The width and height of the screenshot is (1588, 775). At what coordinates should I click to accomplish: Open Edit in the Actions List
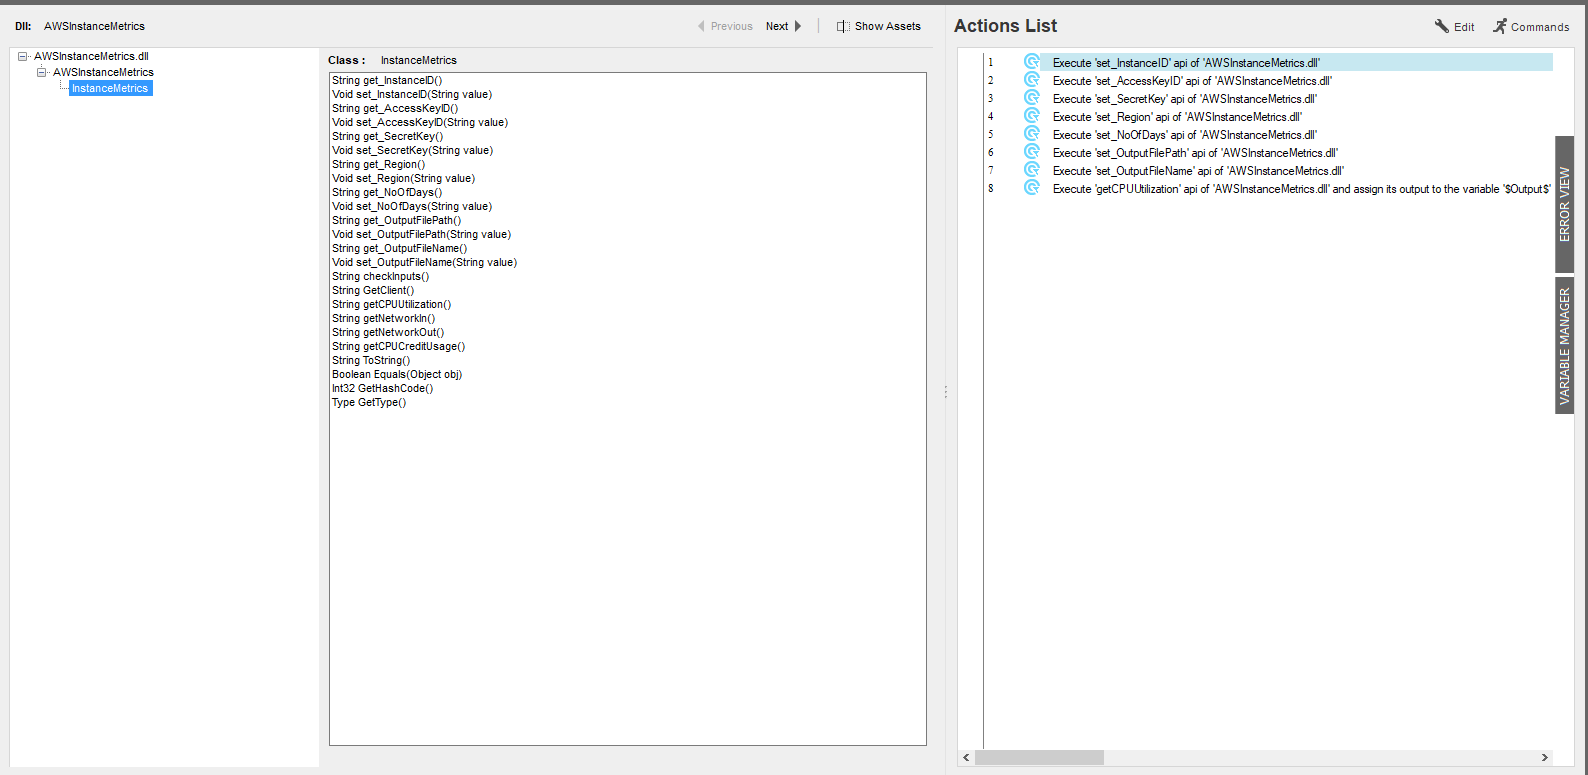[1454, 27]
